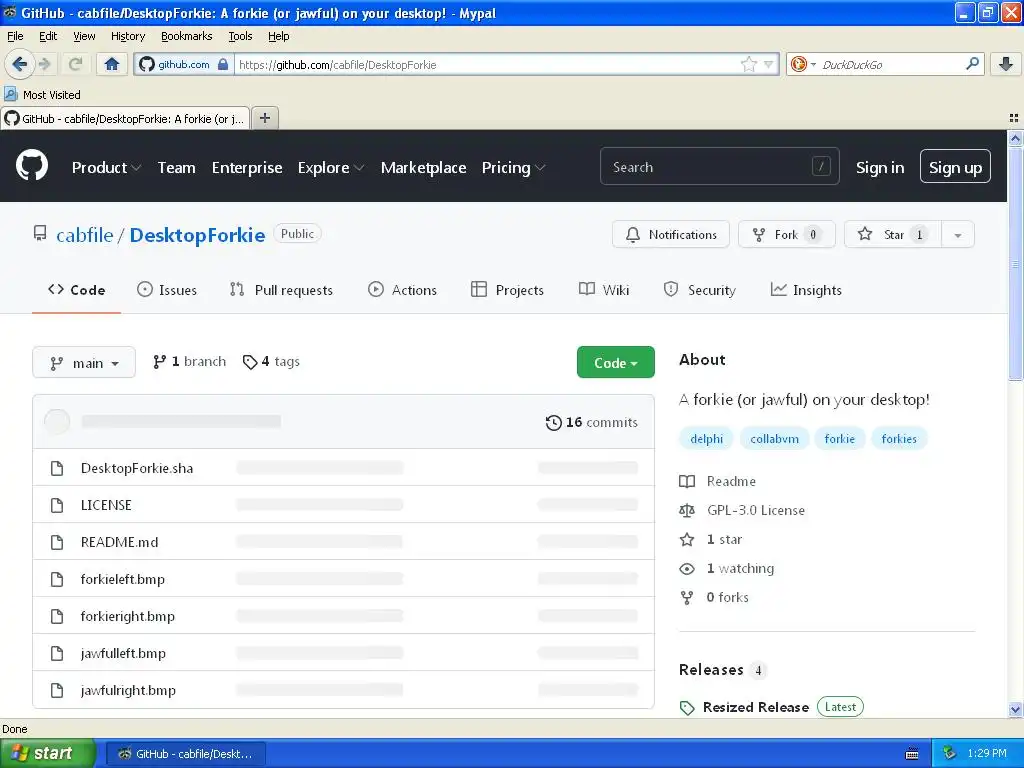
Task: Click the Fork button
Action: (786, 235)
